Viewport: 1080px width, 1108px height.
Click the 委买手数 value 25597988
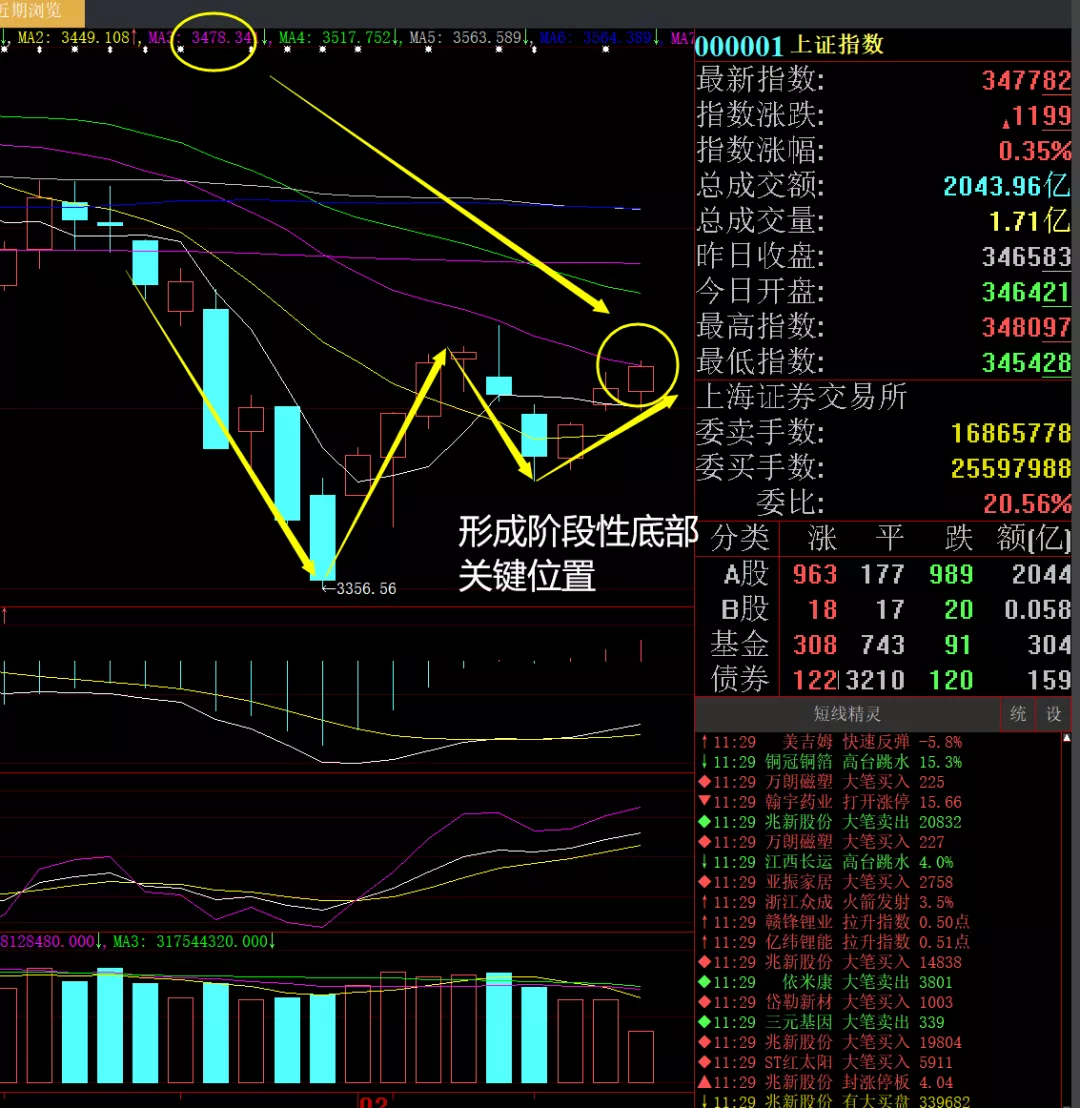tap(1011, 468)
